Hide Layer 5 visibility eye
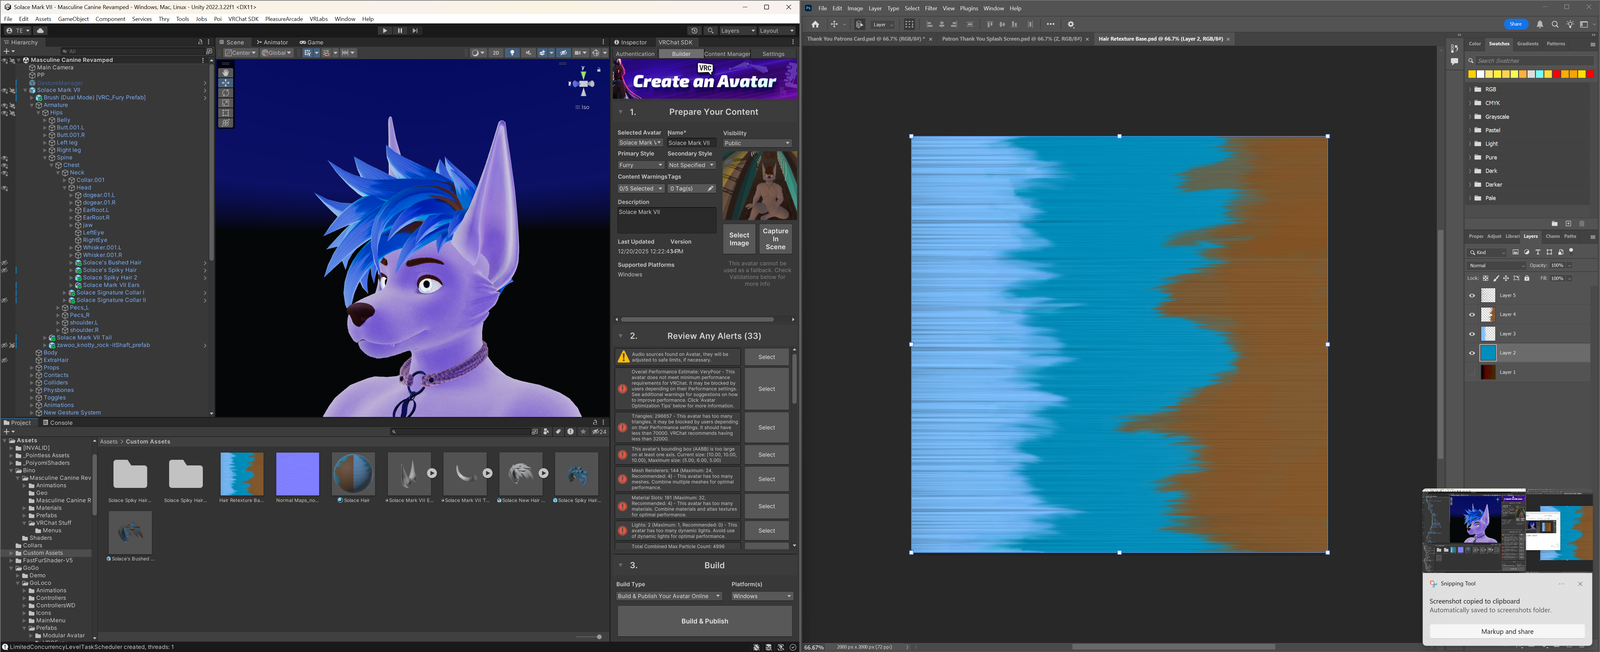The width and height of the screenshot is (1600, 652). click(1472, 296)
